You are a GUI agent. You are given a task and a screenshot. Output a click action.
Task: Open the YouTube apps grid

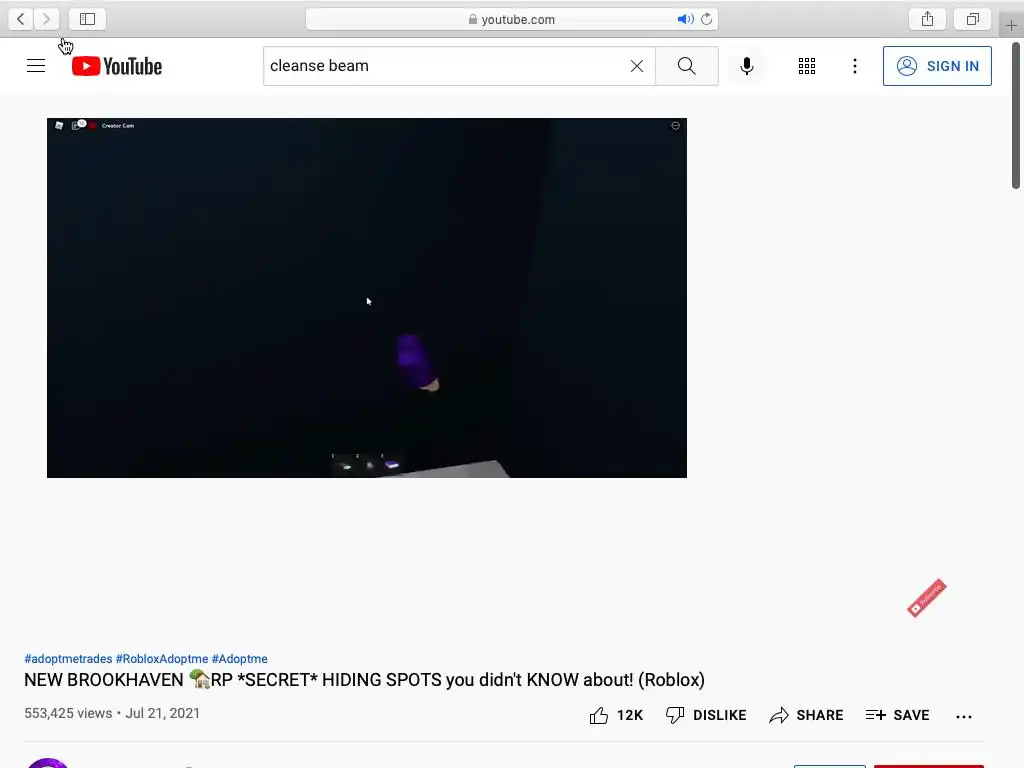point(807,66)
